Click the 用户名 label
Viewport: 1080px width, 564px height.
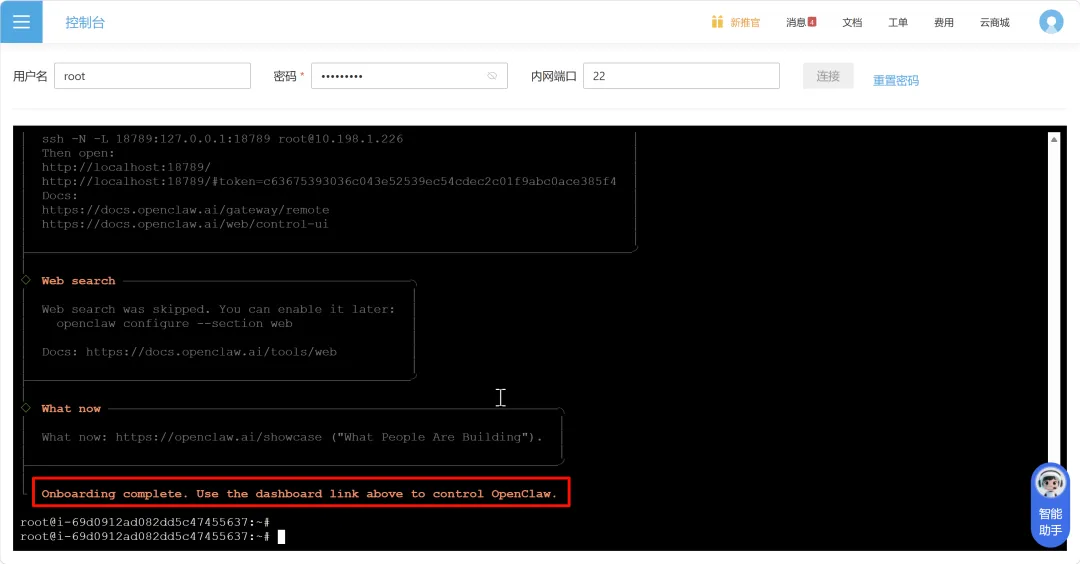(x=30, y=76)
